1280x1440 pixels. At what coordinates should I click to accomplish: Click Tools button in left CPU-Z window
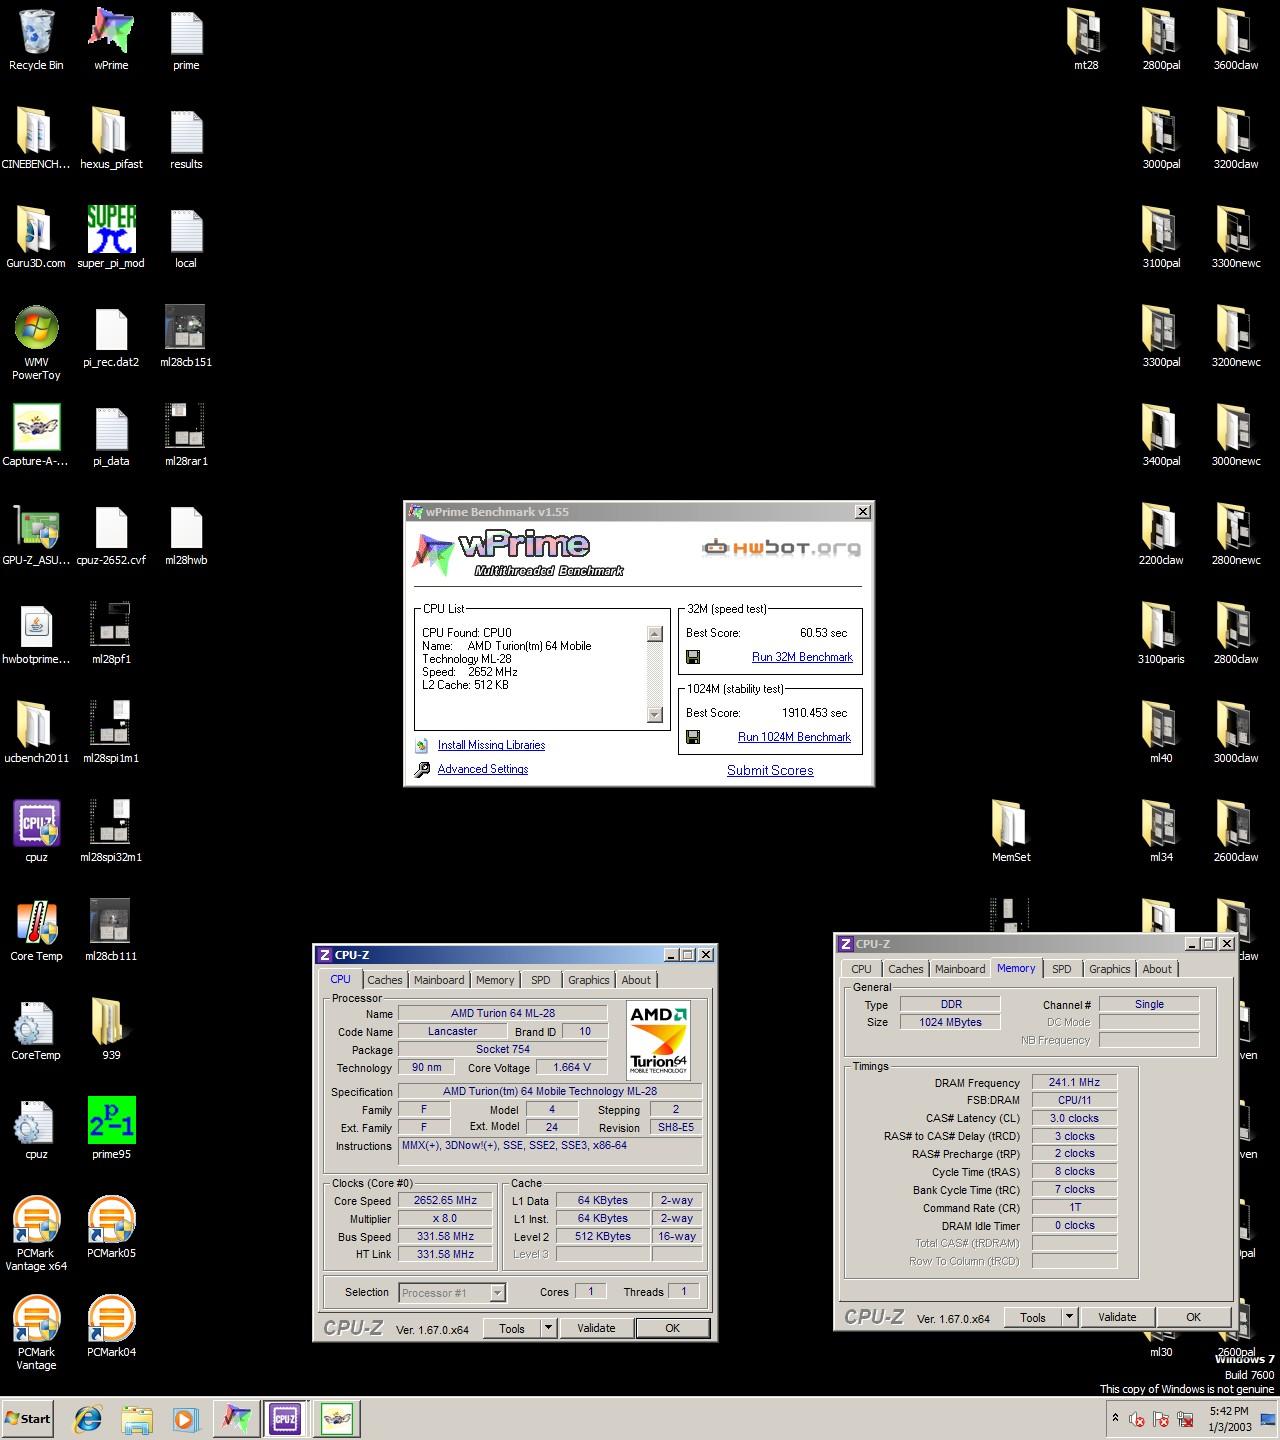[x=512, y=1328]
